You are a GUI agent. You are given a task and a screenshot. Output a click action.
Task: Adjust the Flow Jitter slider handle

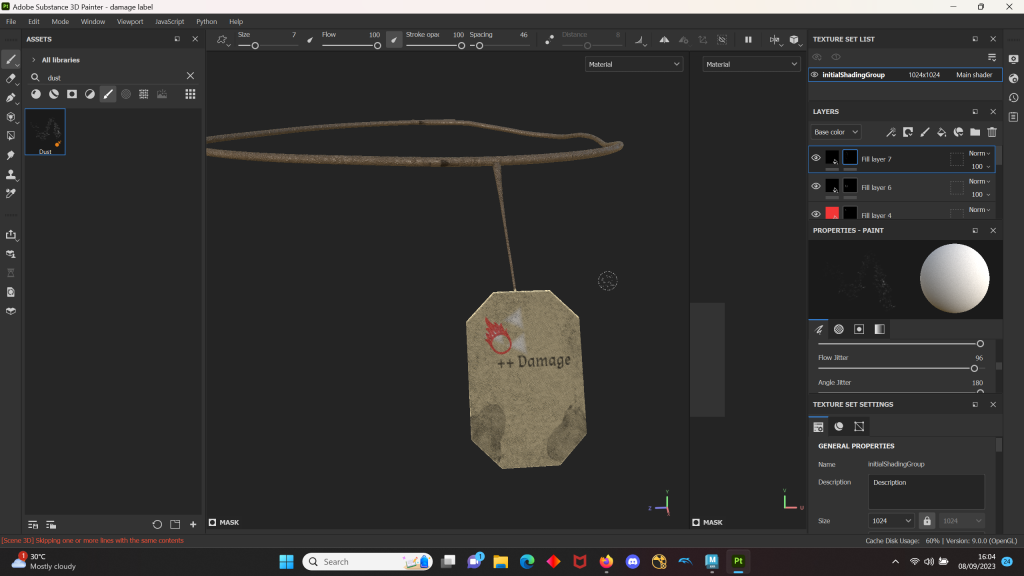[x=974, y=368]
